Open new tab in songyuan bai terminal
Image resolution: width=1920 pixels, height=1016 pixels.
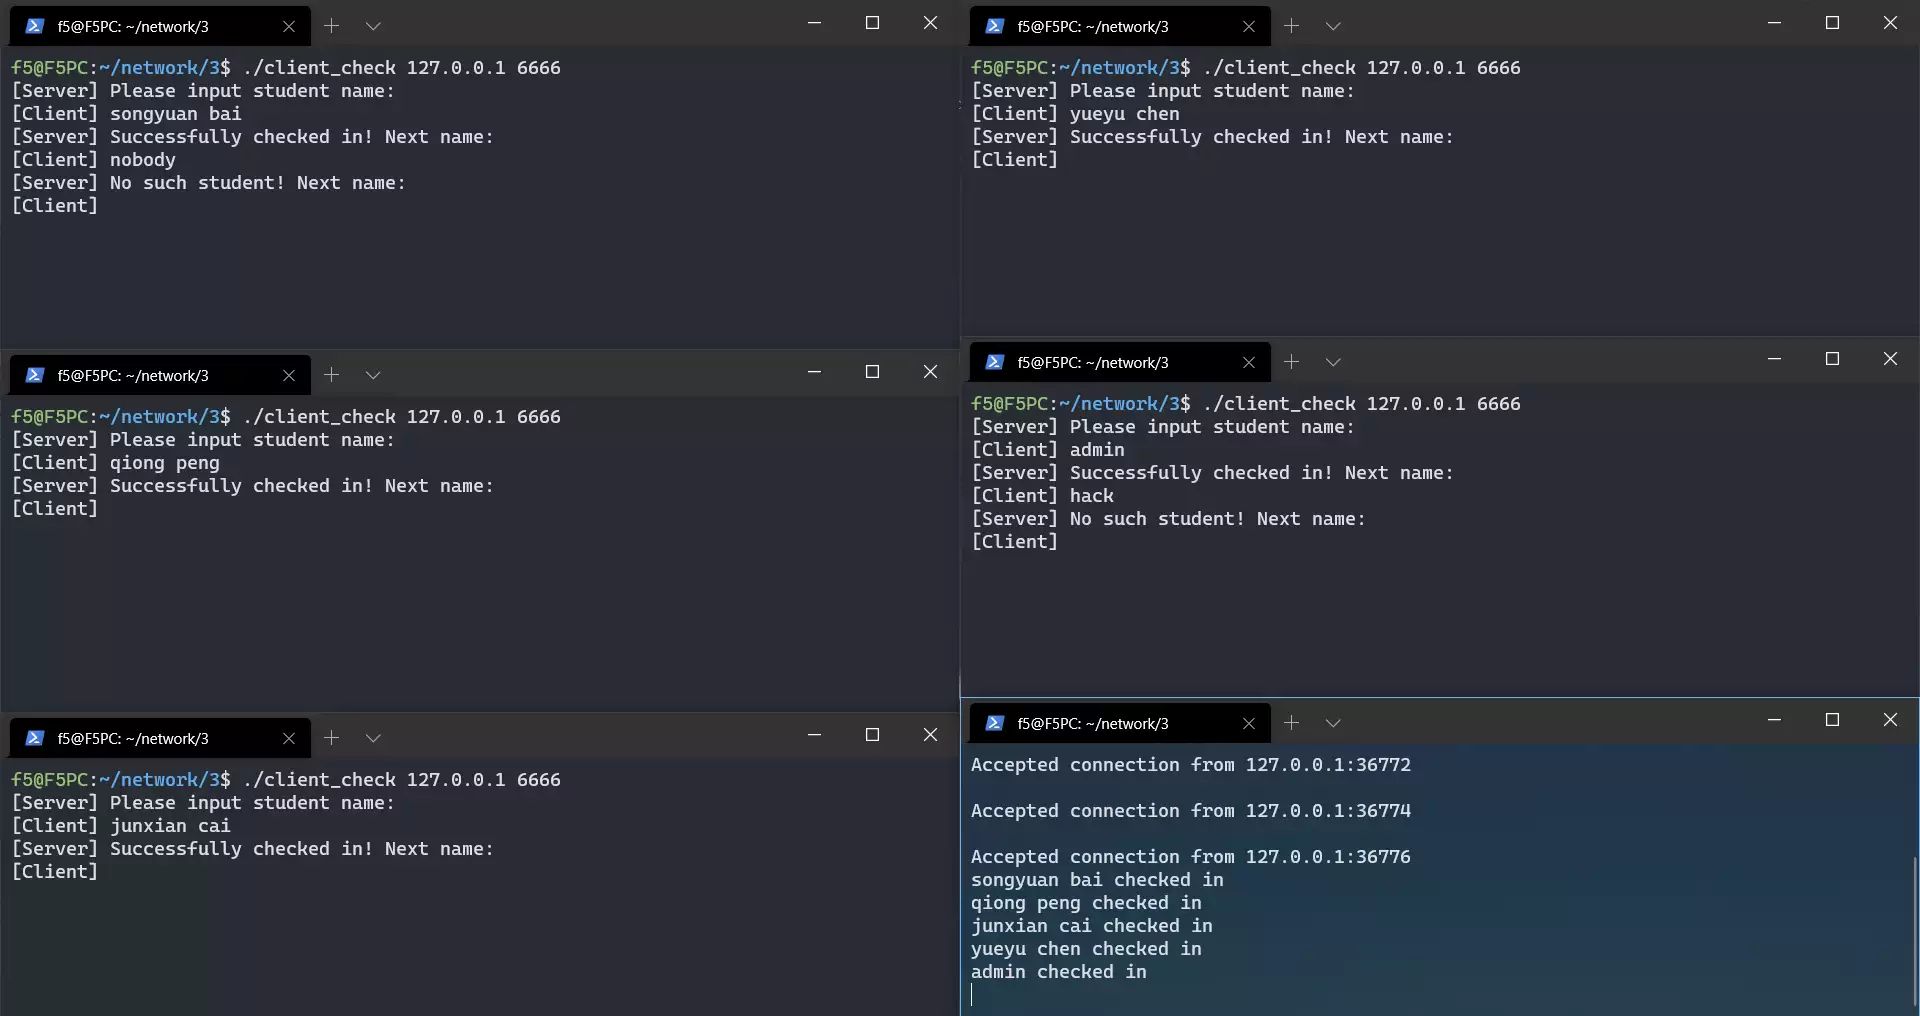331,26
